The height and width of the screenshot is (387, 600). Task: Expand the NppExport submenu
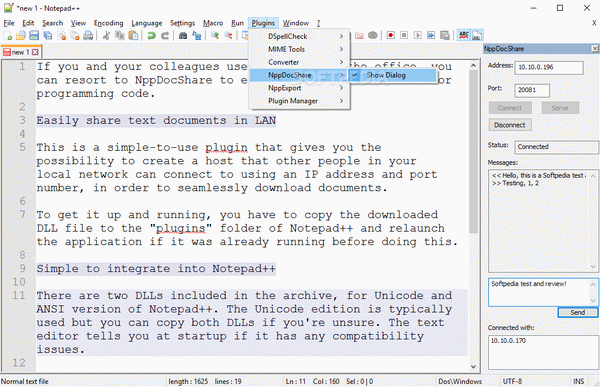[x=299, y=88]
